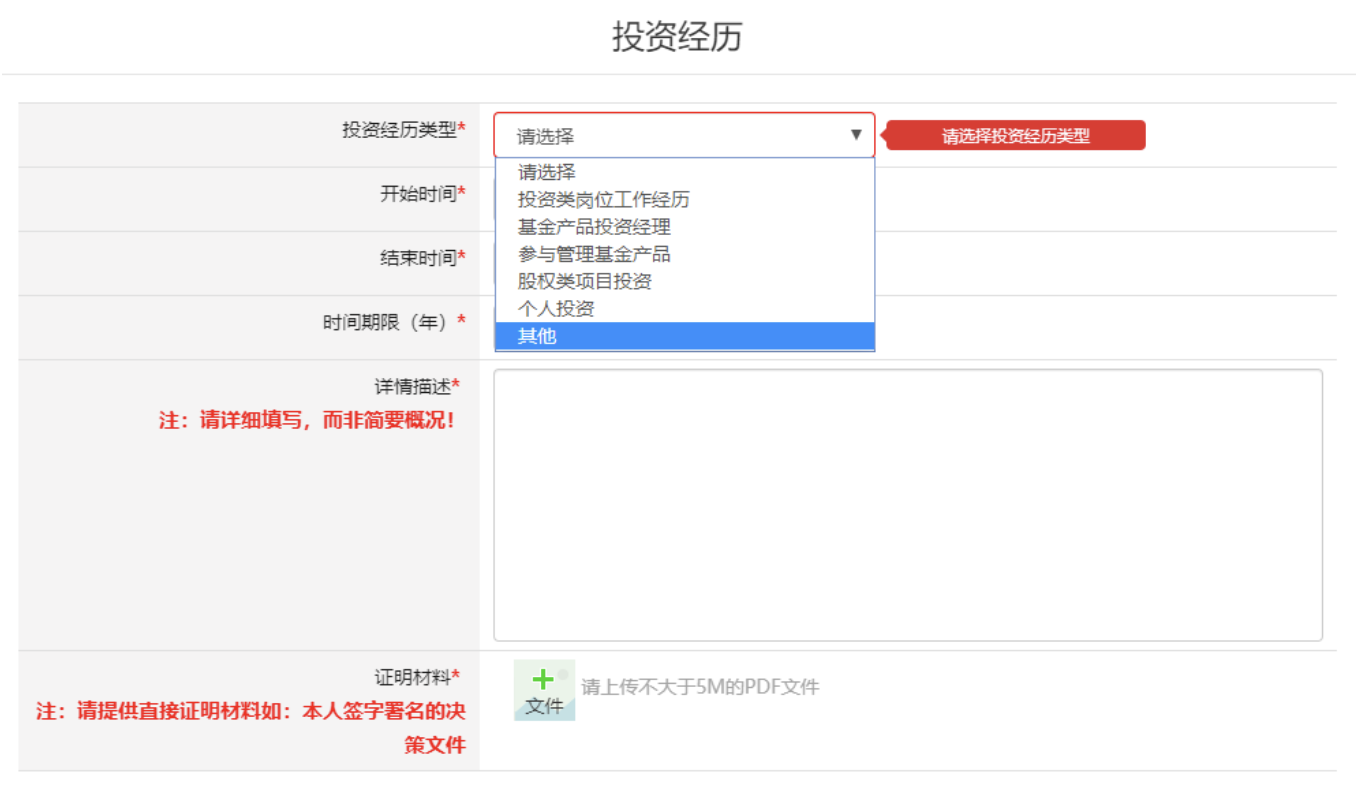Click the 结束时间 field label
Screen dimensions: 1356x788
click(x=411, y=258)
